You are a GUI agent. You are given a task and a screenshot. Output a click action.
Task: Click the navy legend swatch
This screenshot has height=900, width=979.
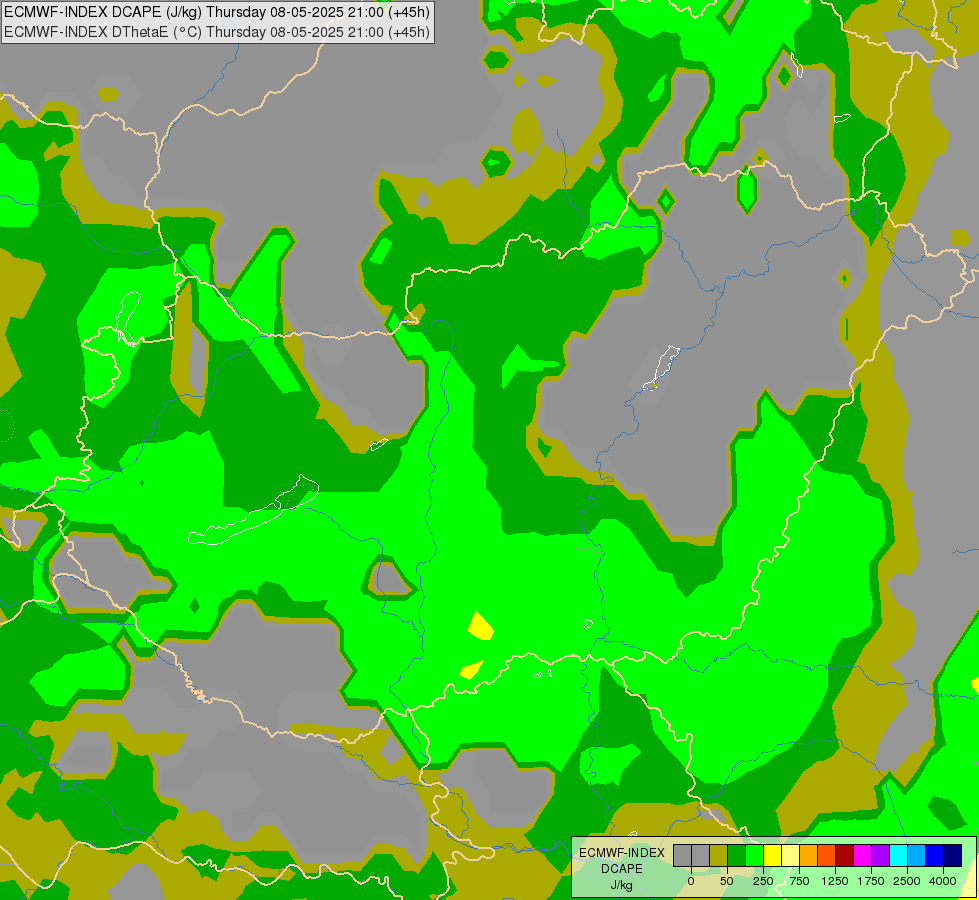pyautogui.click(x=953, y=856)
